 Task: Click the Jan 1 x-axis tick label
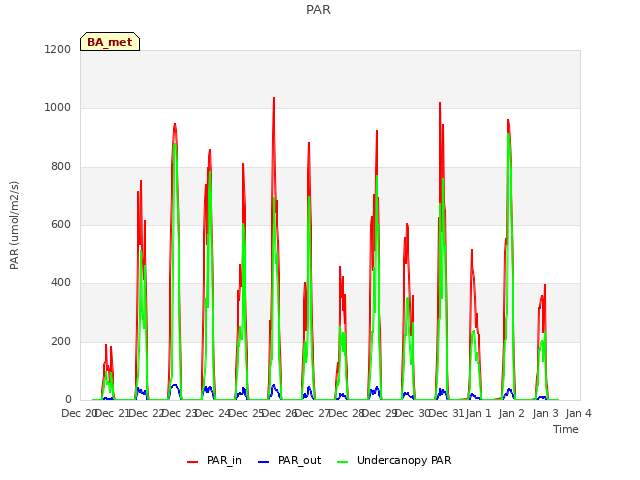(x=478, y=413)
